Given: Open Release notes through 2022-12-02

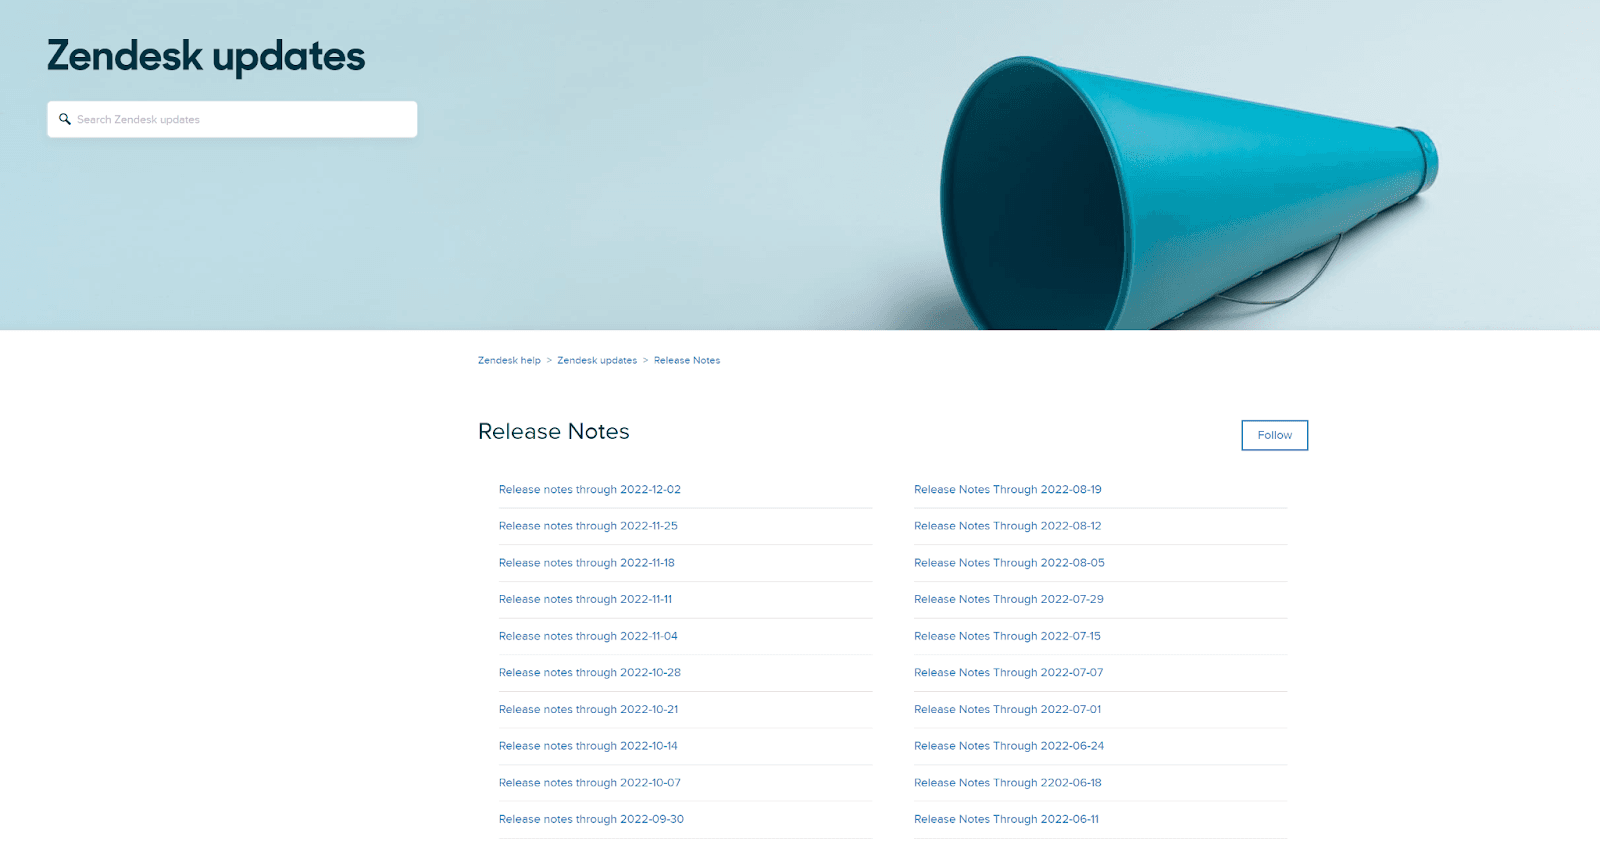Looking at the screenshot, I should (589, 490).
